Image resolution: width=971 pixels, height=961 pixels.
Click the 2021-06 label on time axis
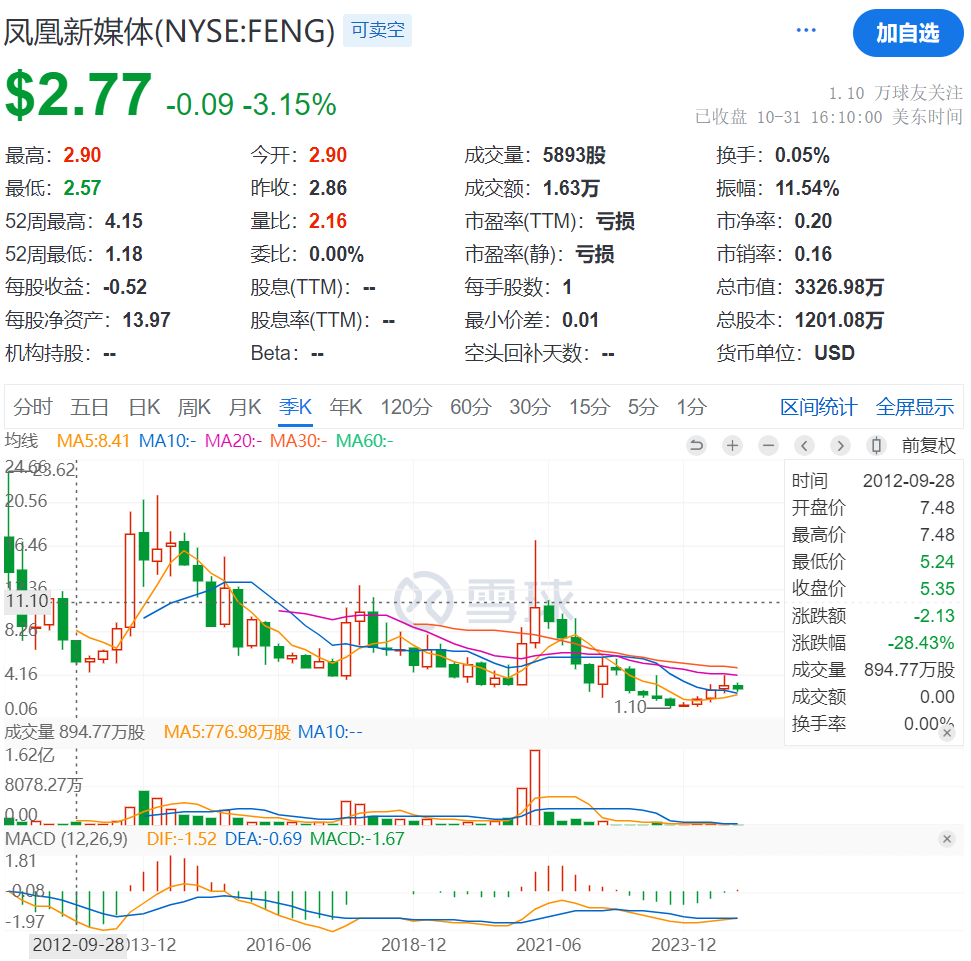click(x=549, y=945)
